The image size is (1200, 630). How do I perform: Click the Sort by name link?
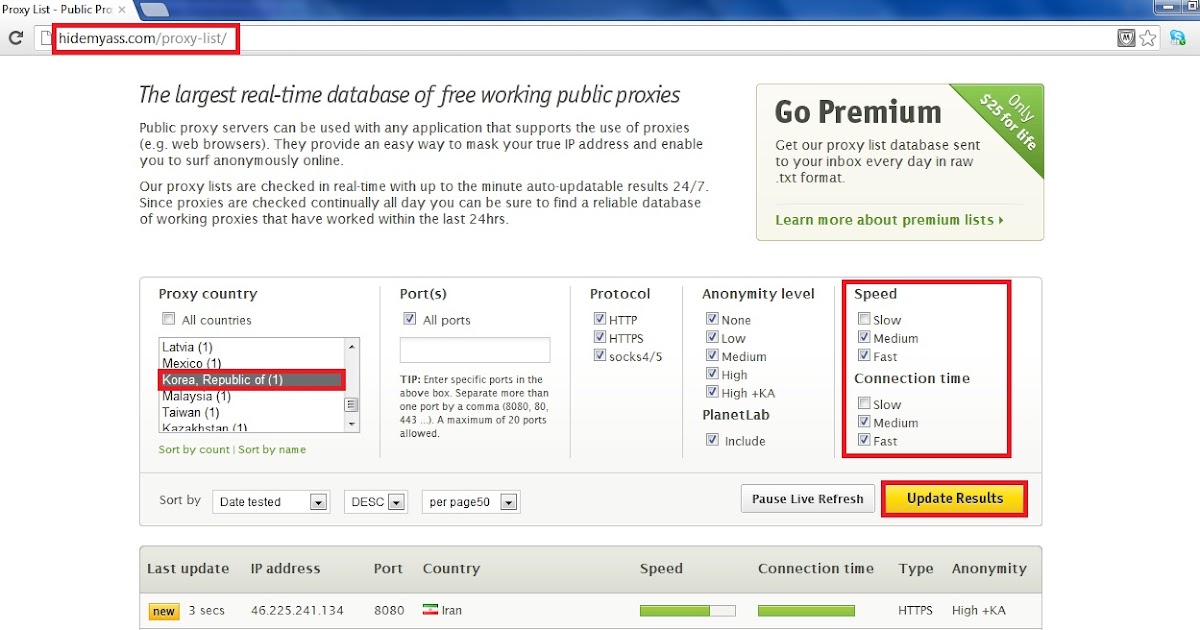[272, 450]
